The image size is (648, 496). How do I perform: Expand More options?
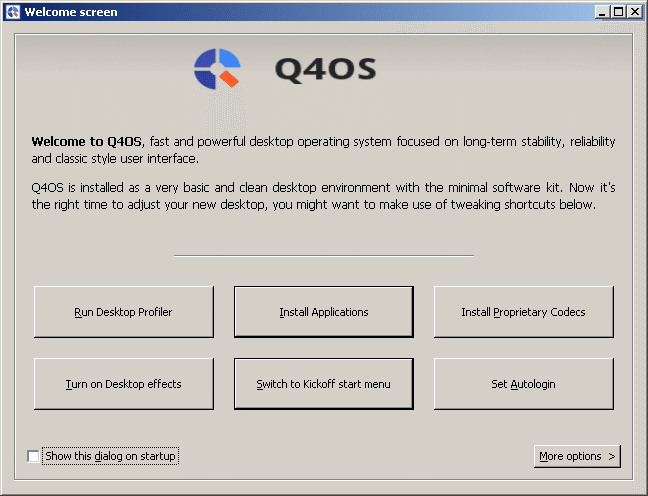tap(577, 456)
